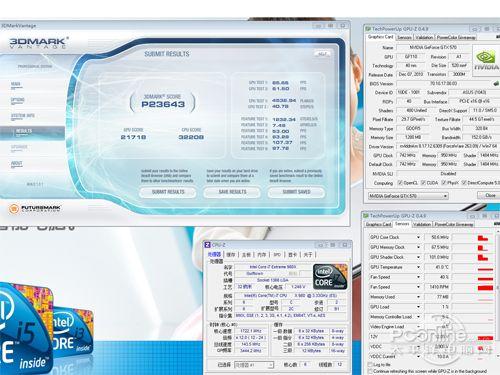Click the GPU Temperature value 41.0 °C
500x375 pixels.
pos(437,267)
